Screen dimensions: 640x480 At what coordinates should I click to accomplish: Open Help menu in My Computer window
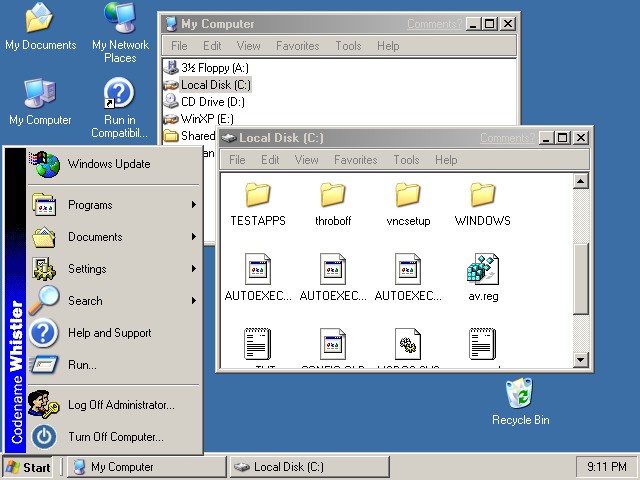pyautogui.click(x=388, y=46)
